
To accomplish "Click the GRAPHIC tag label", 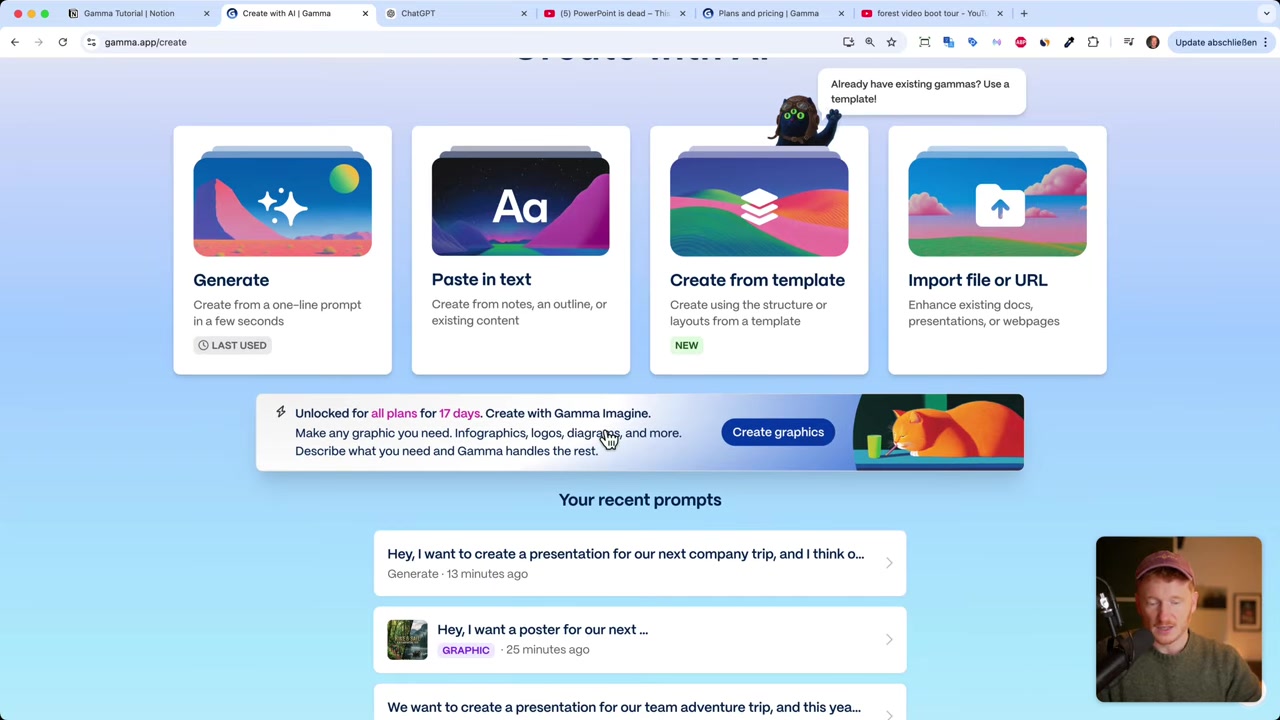I will click(x=466, y=650).
